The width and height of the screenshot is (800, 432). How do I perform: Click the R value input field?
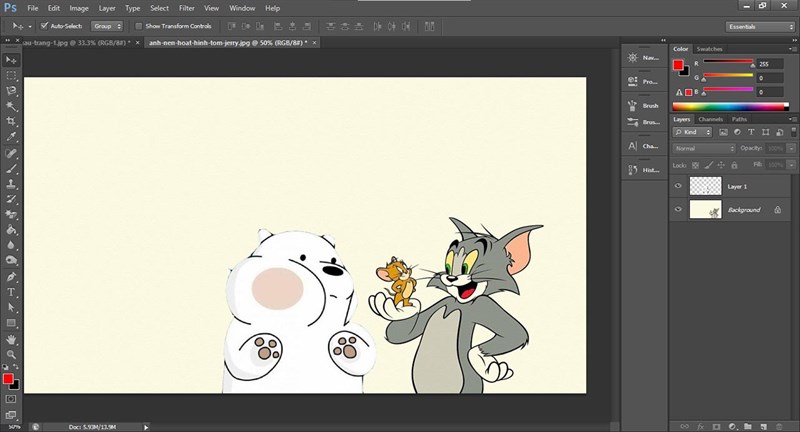[770, 64]
